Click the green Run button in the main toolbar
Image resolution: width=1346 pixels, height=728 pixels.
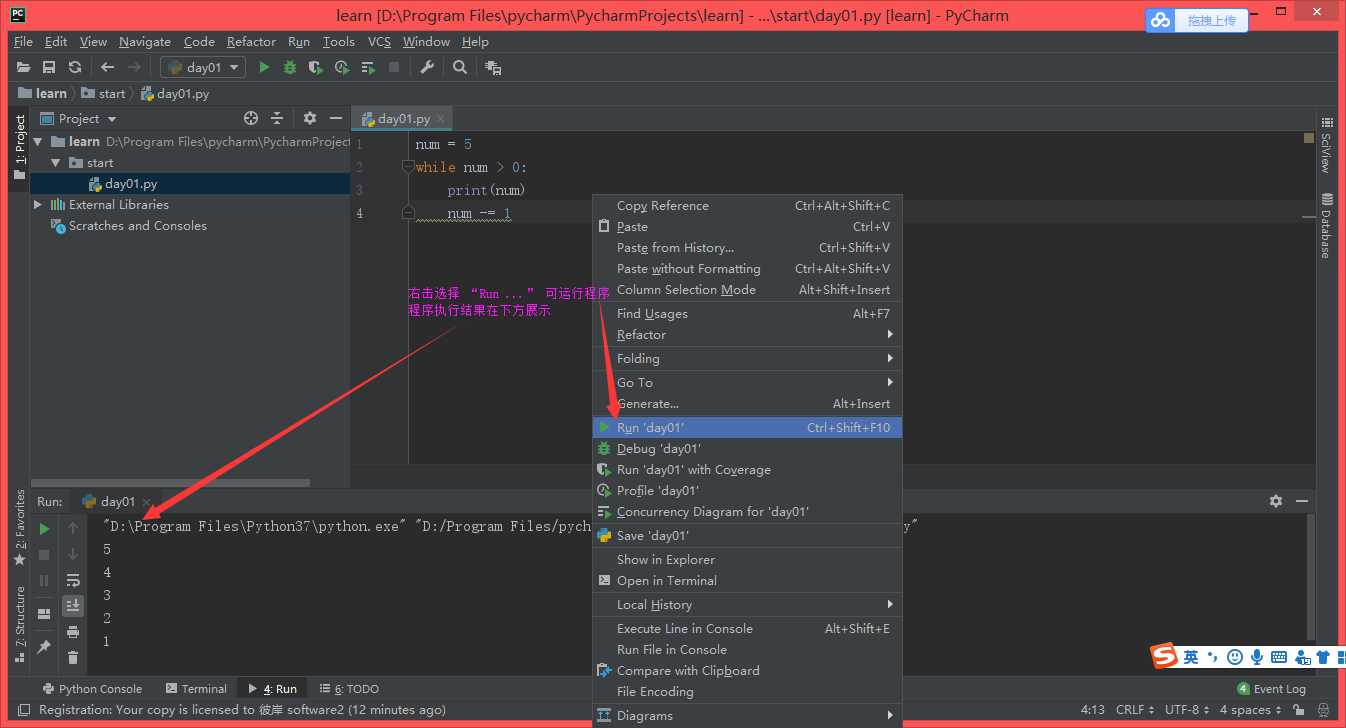coord(264,67)
